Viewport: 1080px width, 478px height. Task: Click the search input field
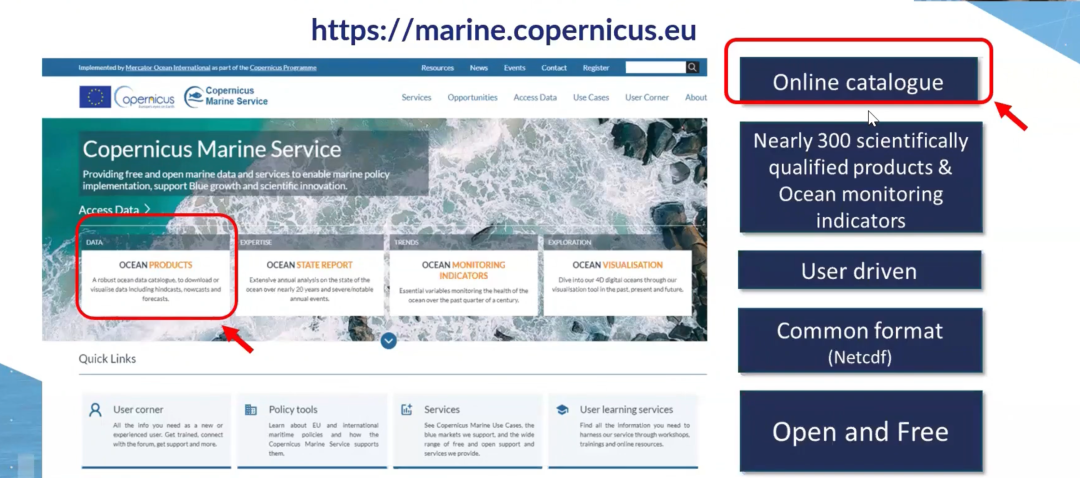click(x=655, y=68)
